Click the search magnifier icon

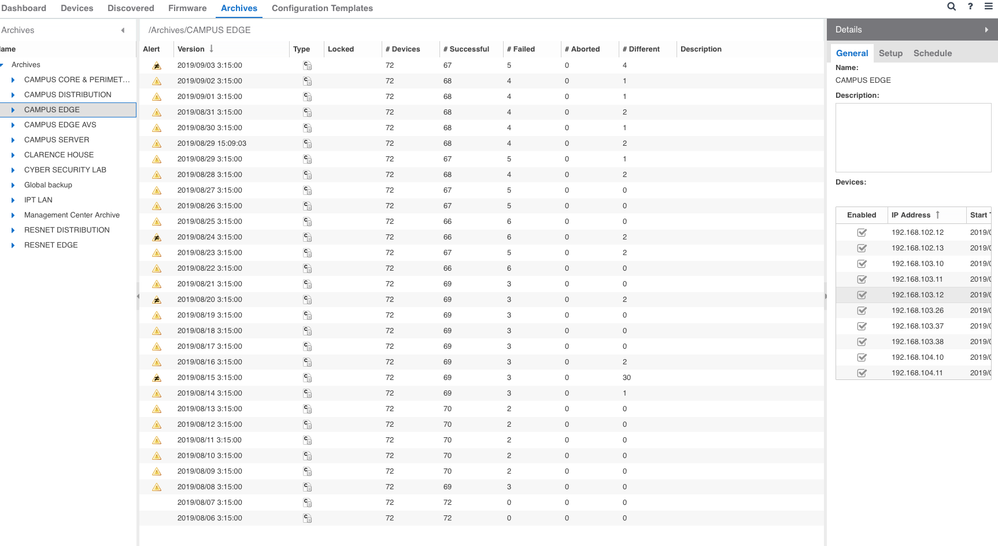[951, 7]
